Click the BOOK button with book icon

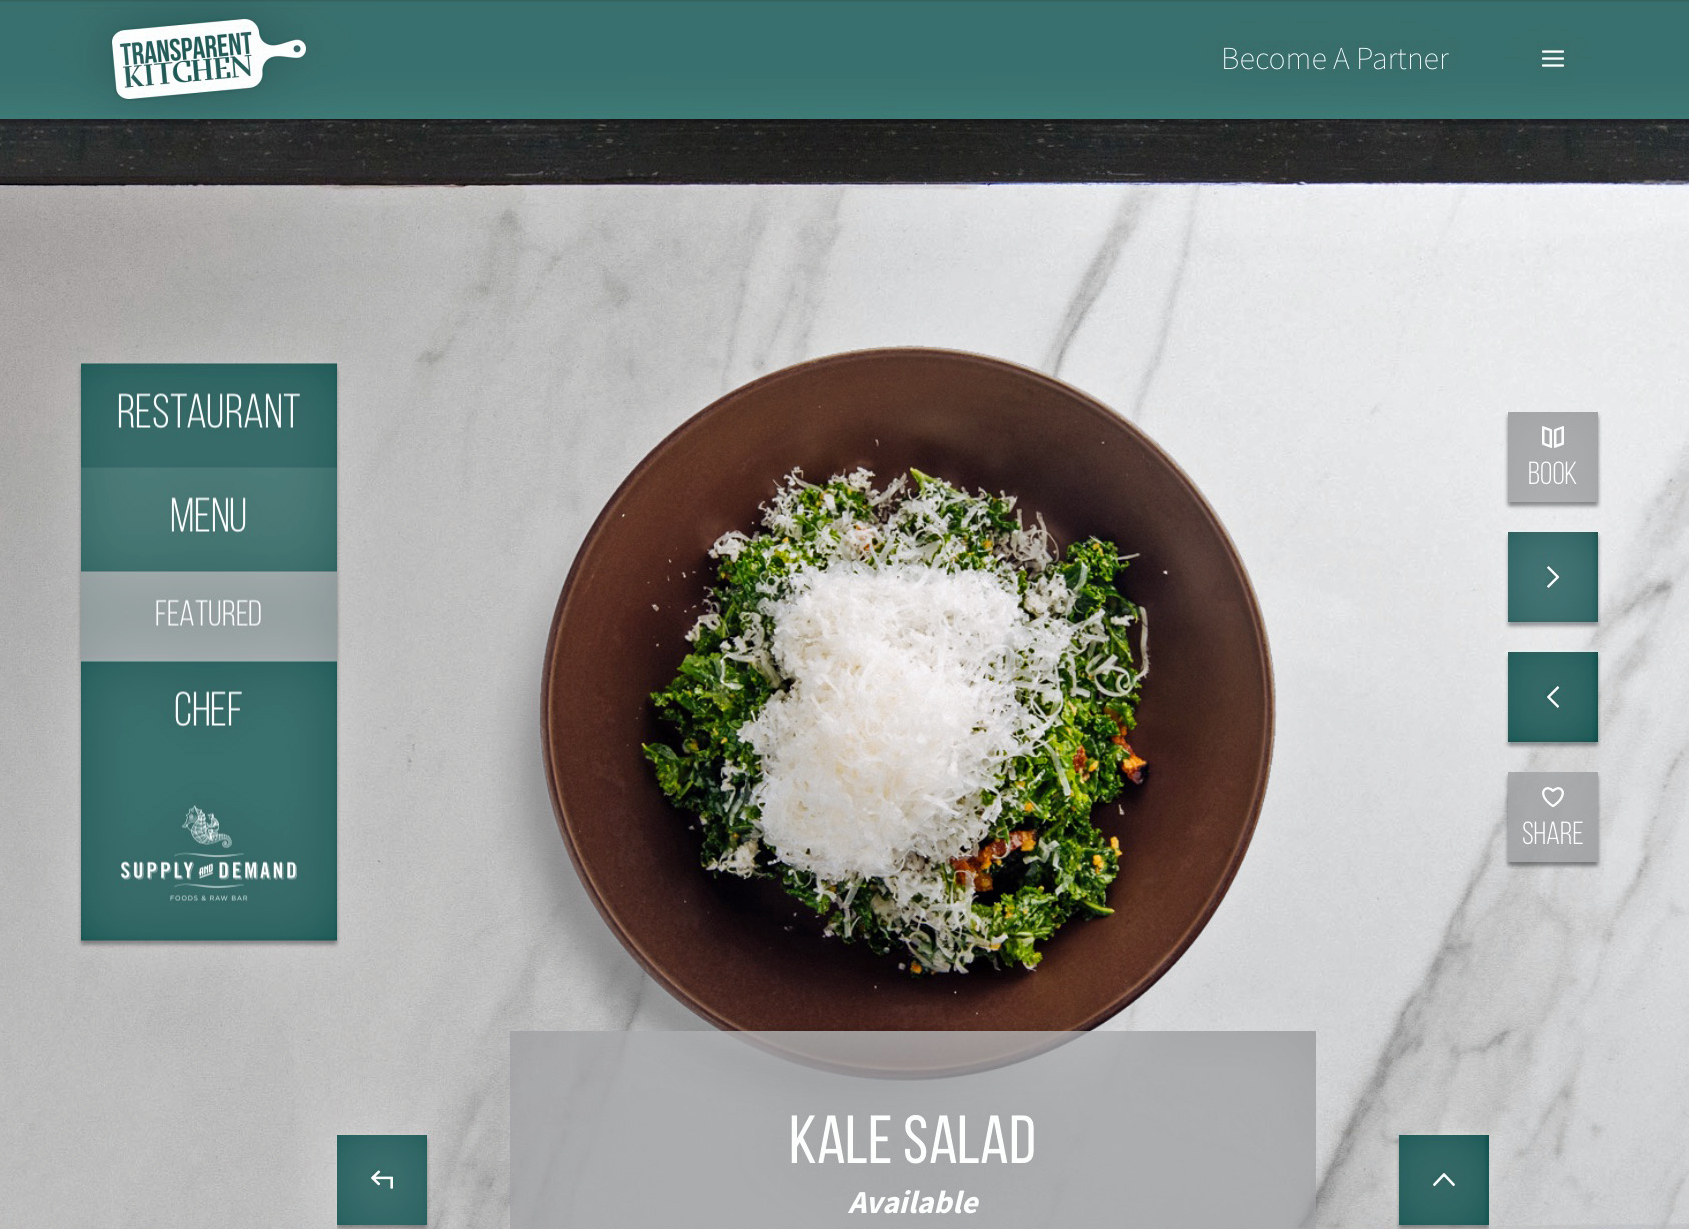1552,457
